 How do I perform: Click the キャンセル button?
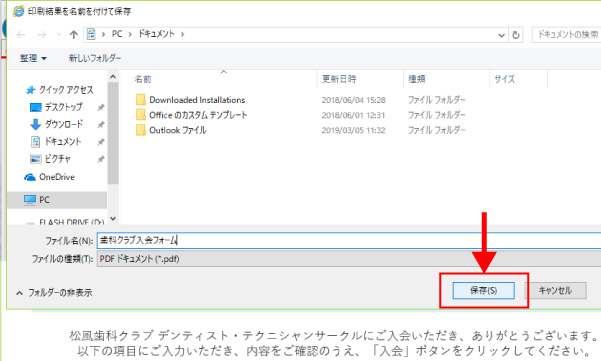point(555,290)
